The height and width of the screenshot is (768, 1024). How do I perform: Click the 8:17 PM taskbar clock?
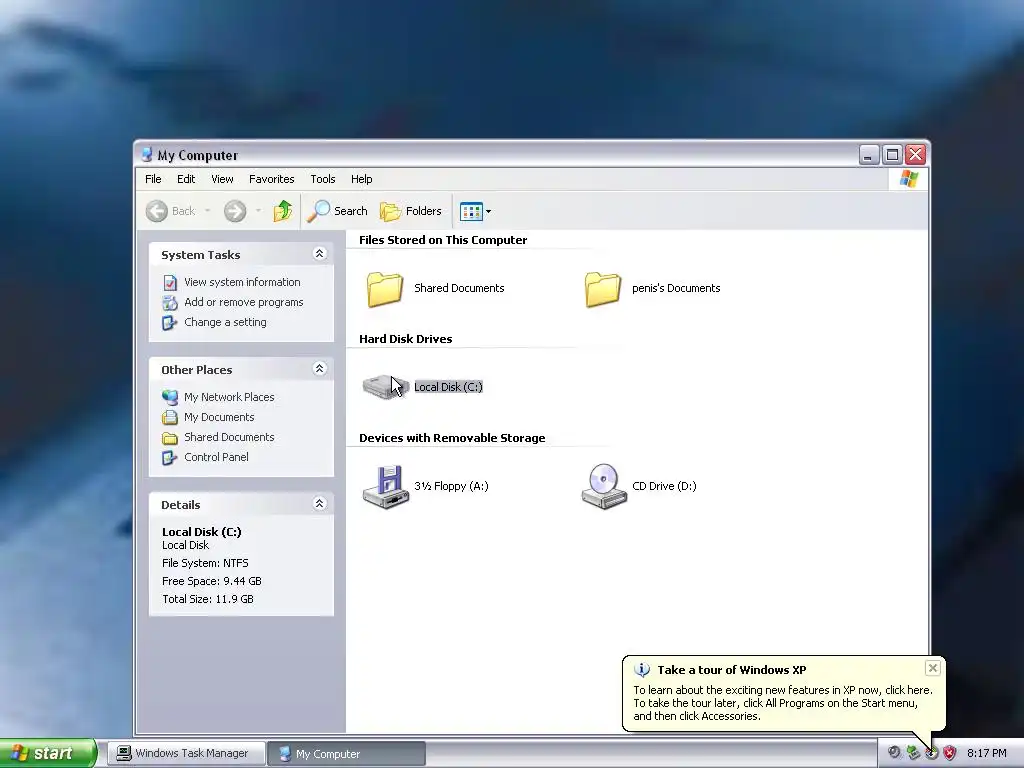coord(986,753)
